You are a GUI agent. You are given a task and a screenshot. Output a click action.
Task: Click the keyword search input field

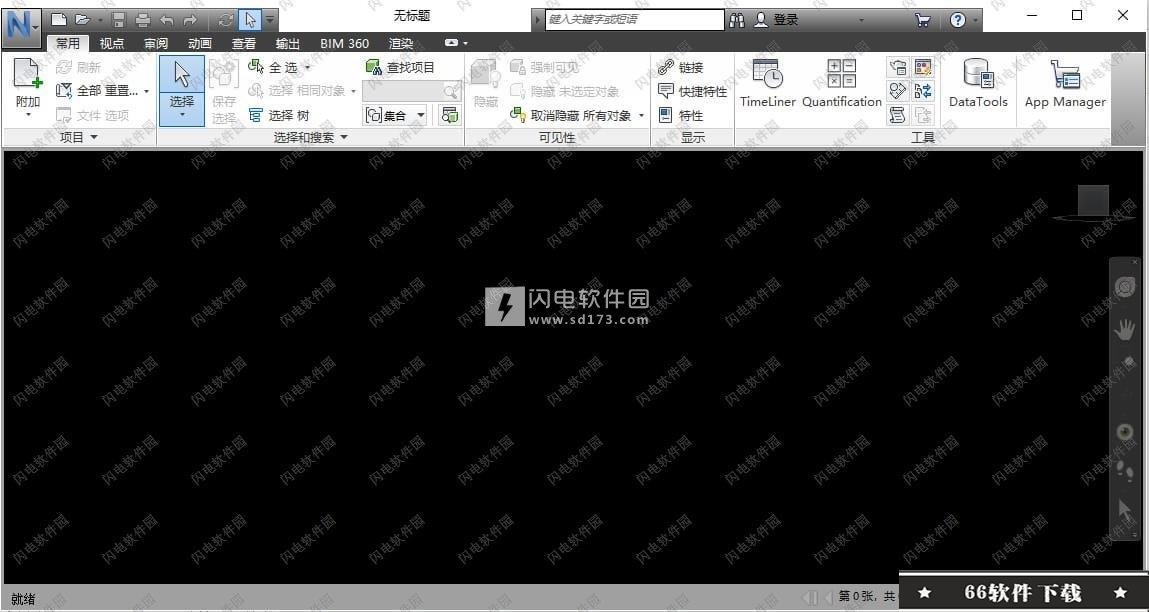[635, 20]
